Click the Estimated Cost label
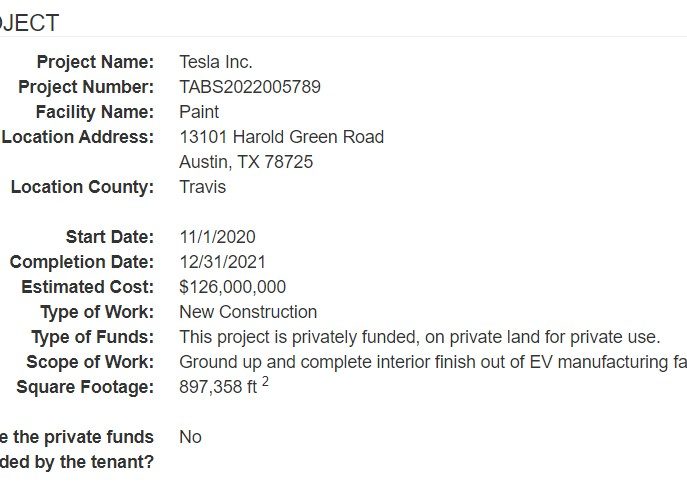The image size is (687, 497). 88,287
